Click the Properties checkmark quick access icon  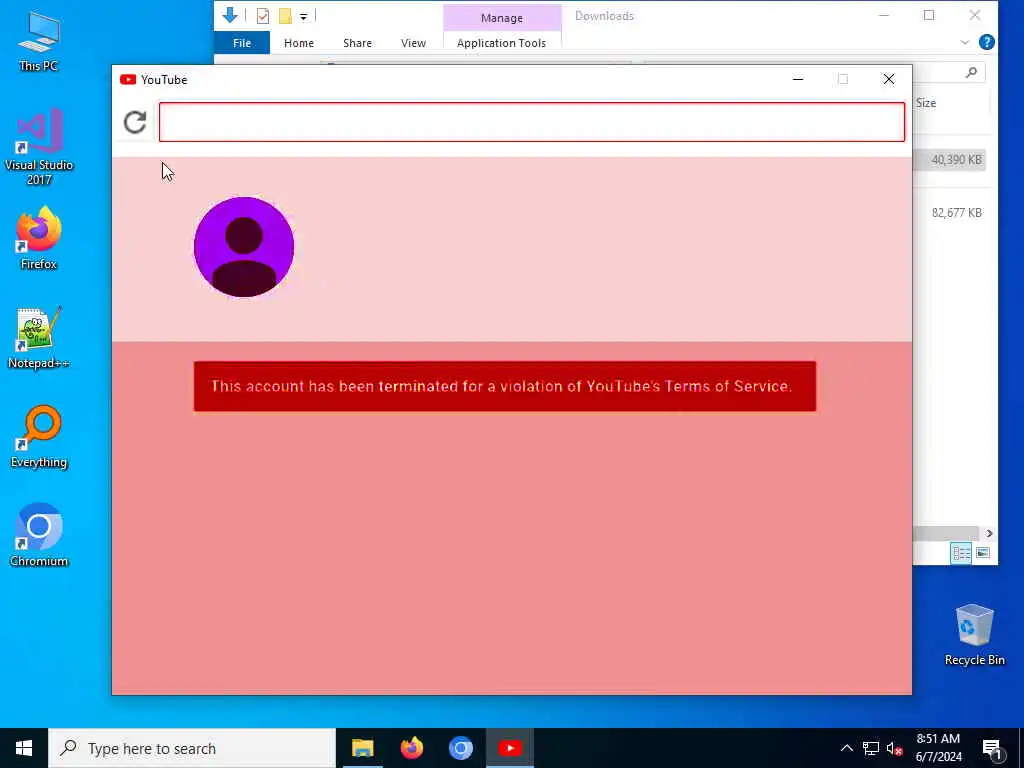(x=263, y=16)
